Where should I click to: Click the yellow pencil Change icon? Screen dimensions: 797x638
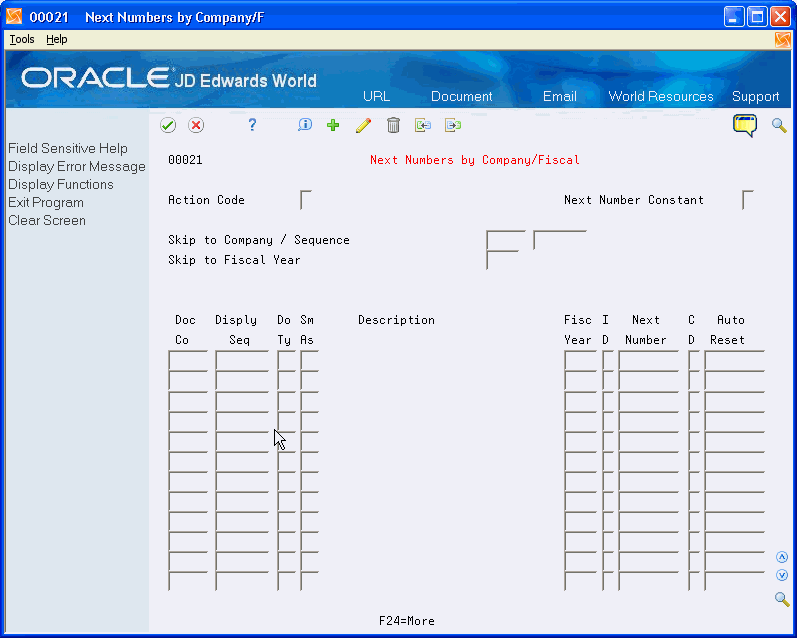[x=363, y=125]
